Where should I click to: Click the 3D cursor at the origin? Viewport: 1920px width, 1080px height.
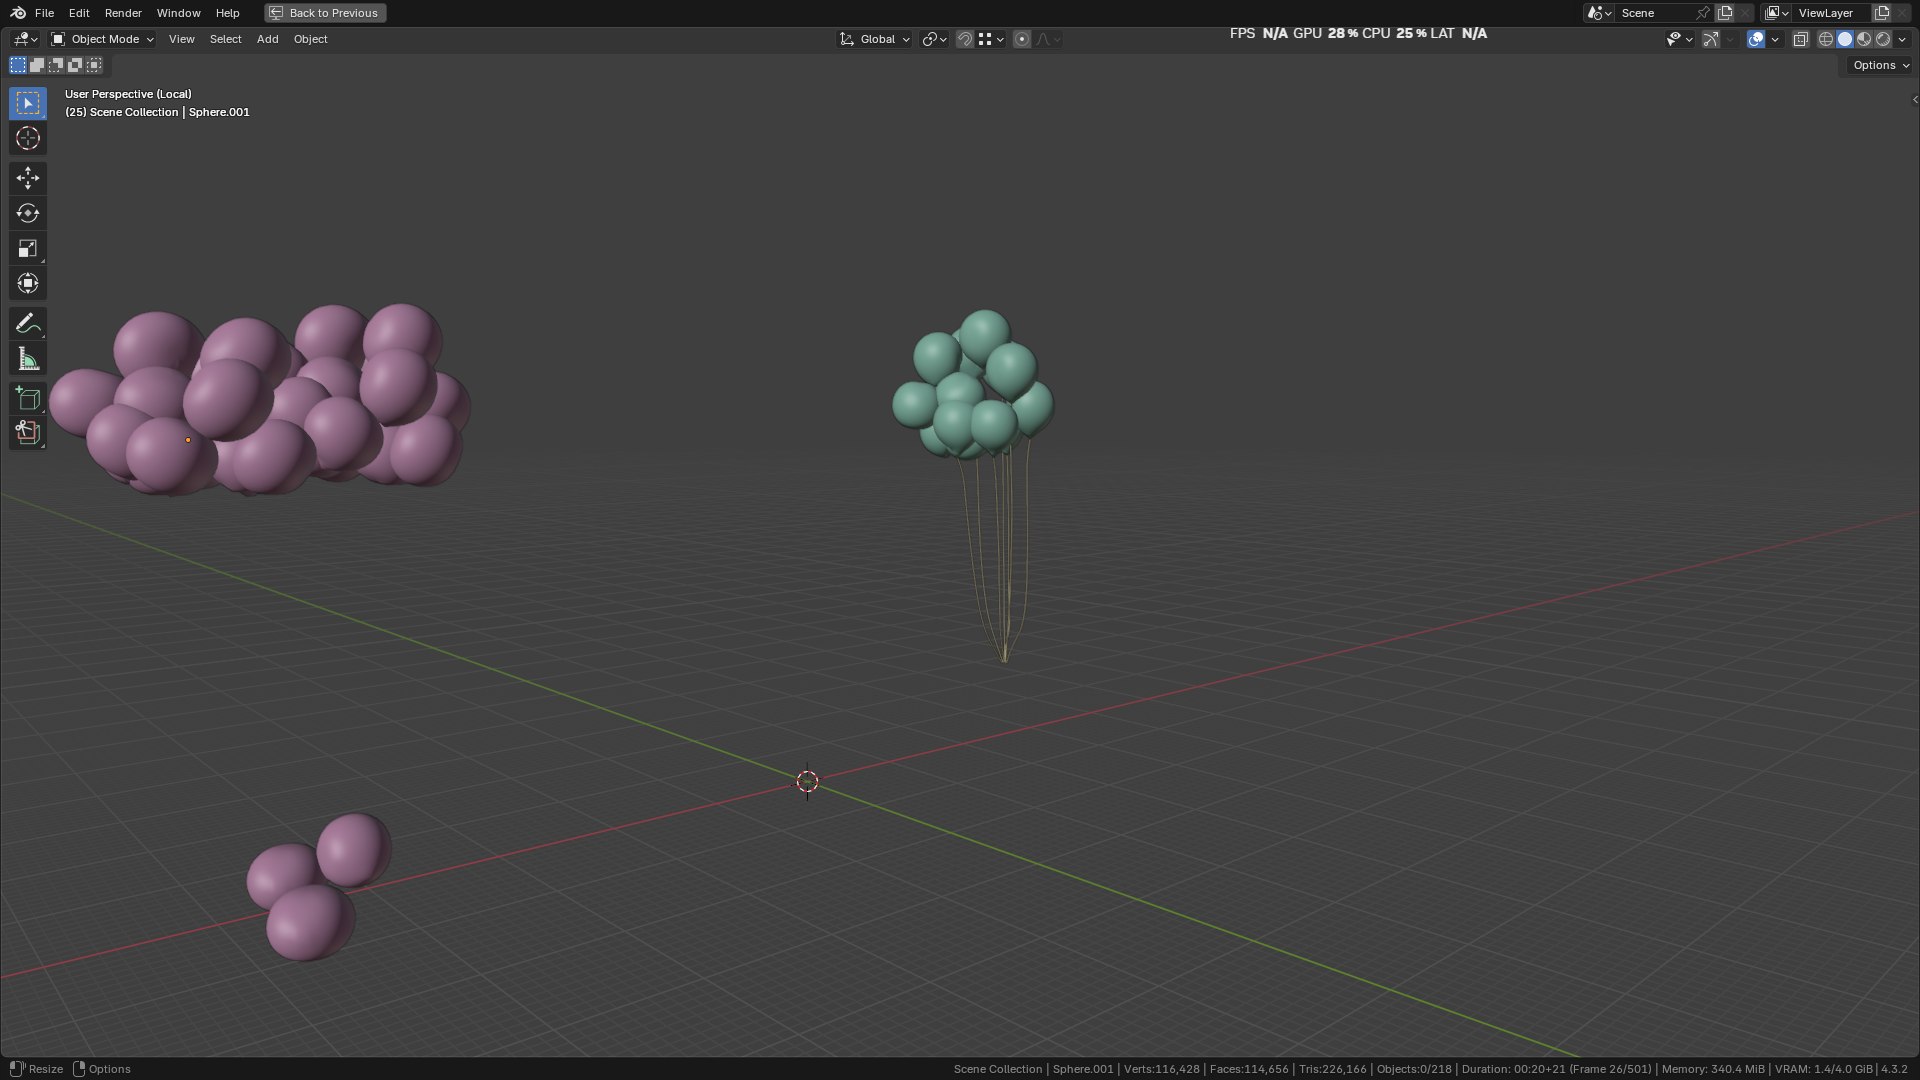[807, 781]
